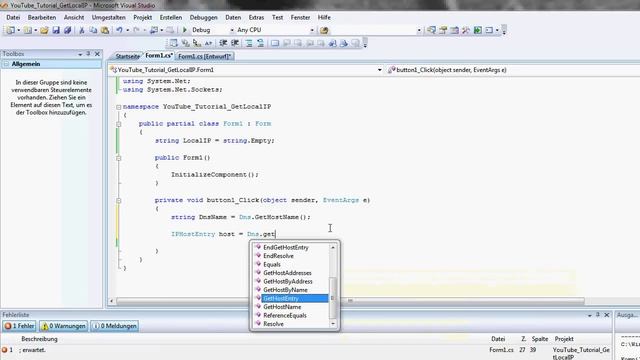Image resolution: width=640 pixels, height=360 pixels.
Task: Collapse the 'public Form1()' constructor outline
Action: click(118, 158)
